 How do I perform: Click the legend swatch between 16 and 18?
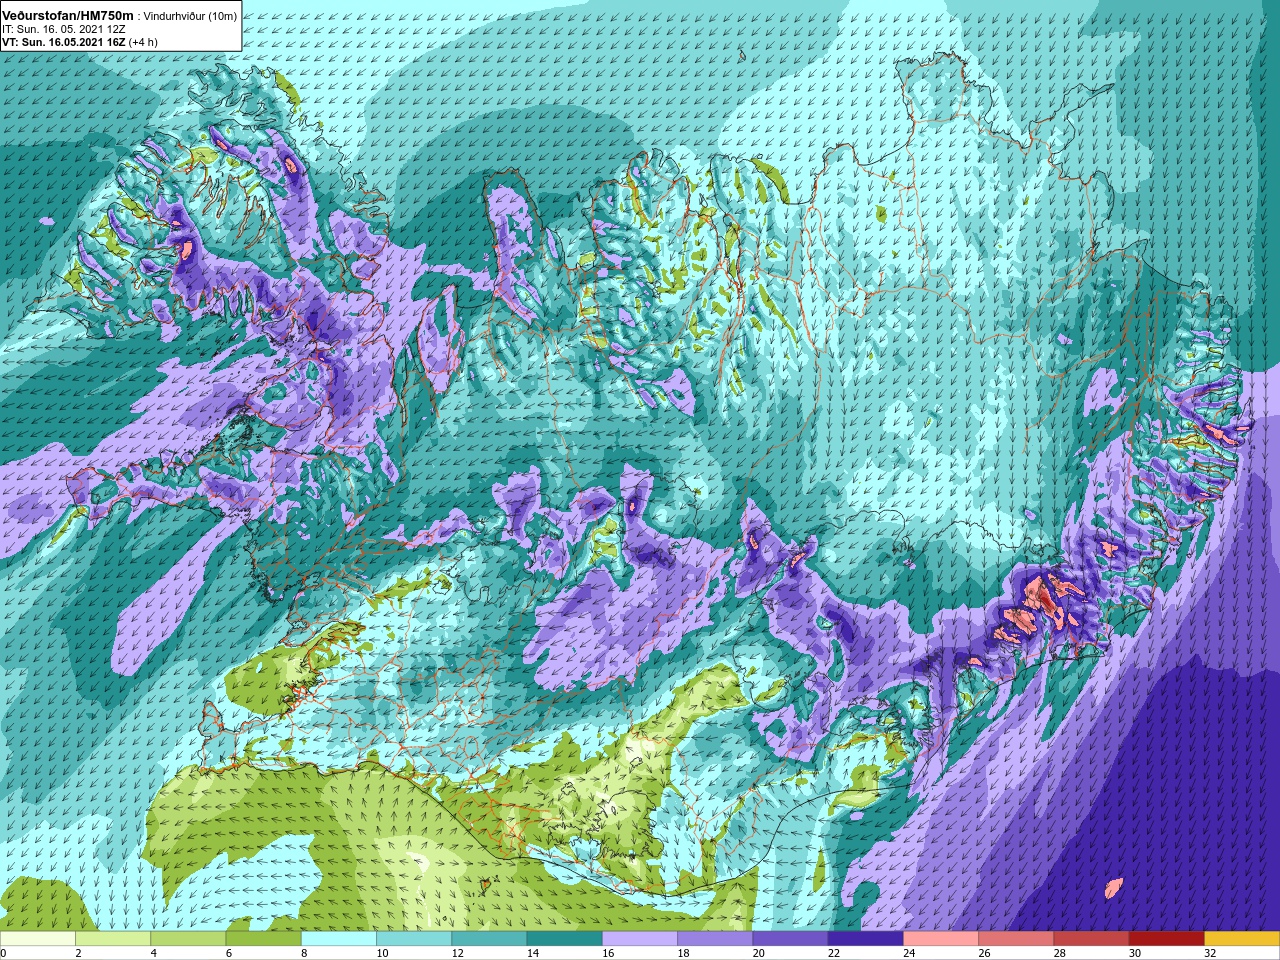[x=640, y=939]
